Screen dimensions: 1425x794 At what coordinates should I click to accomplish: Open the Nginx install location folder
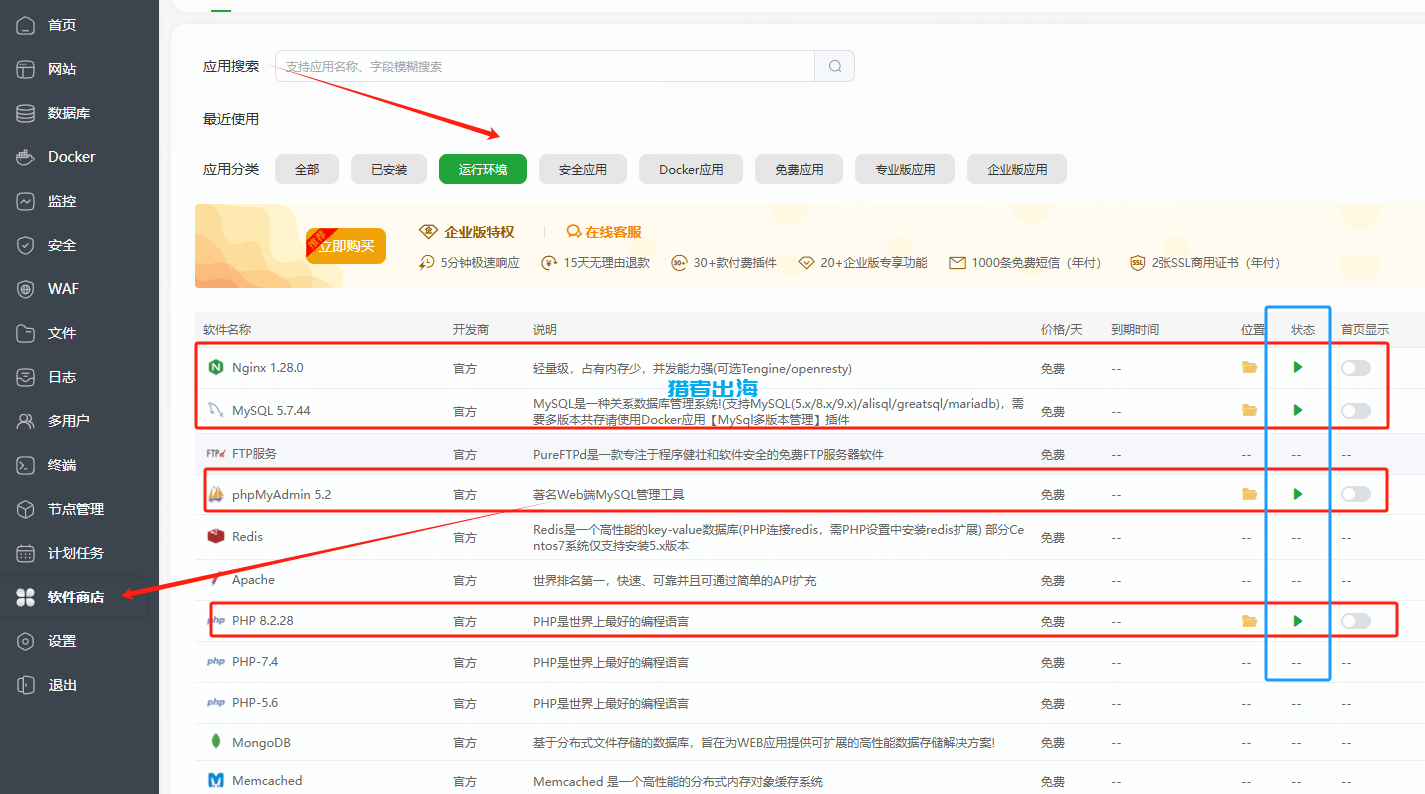click(1249, 367)
